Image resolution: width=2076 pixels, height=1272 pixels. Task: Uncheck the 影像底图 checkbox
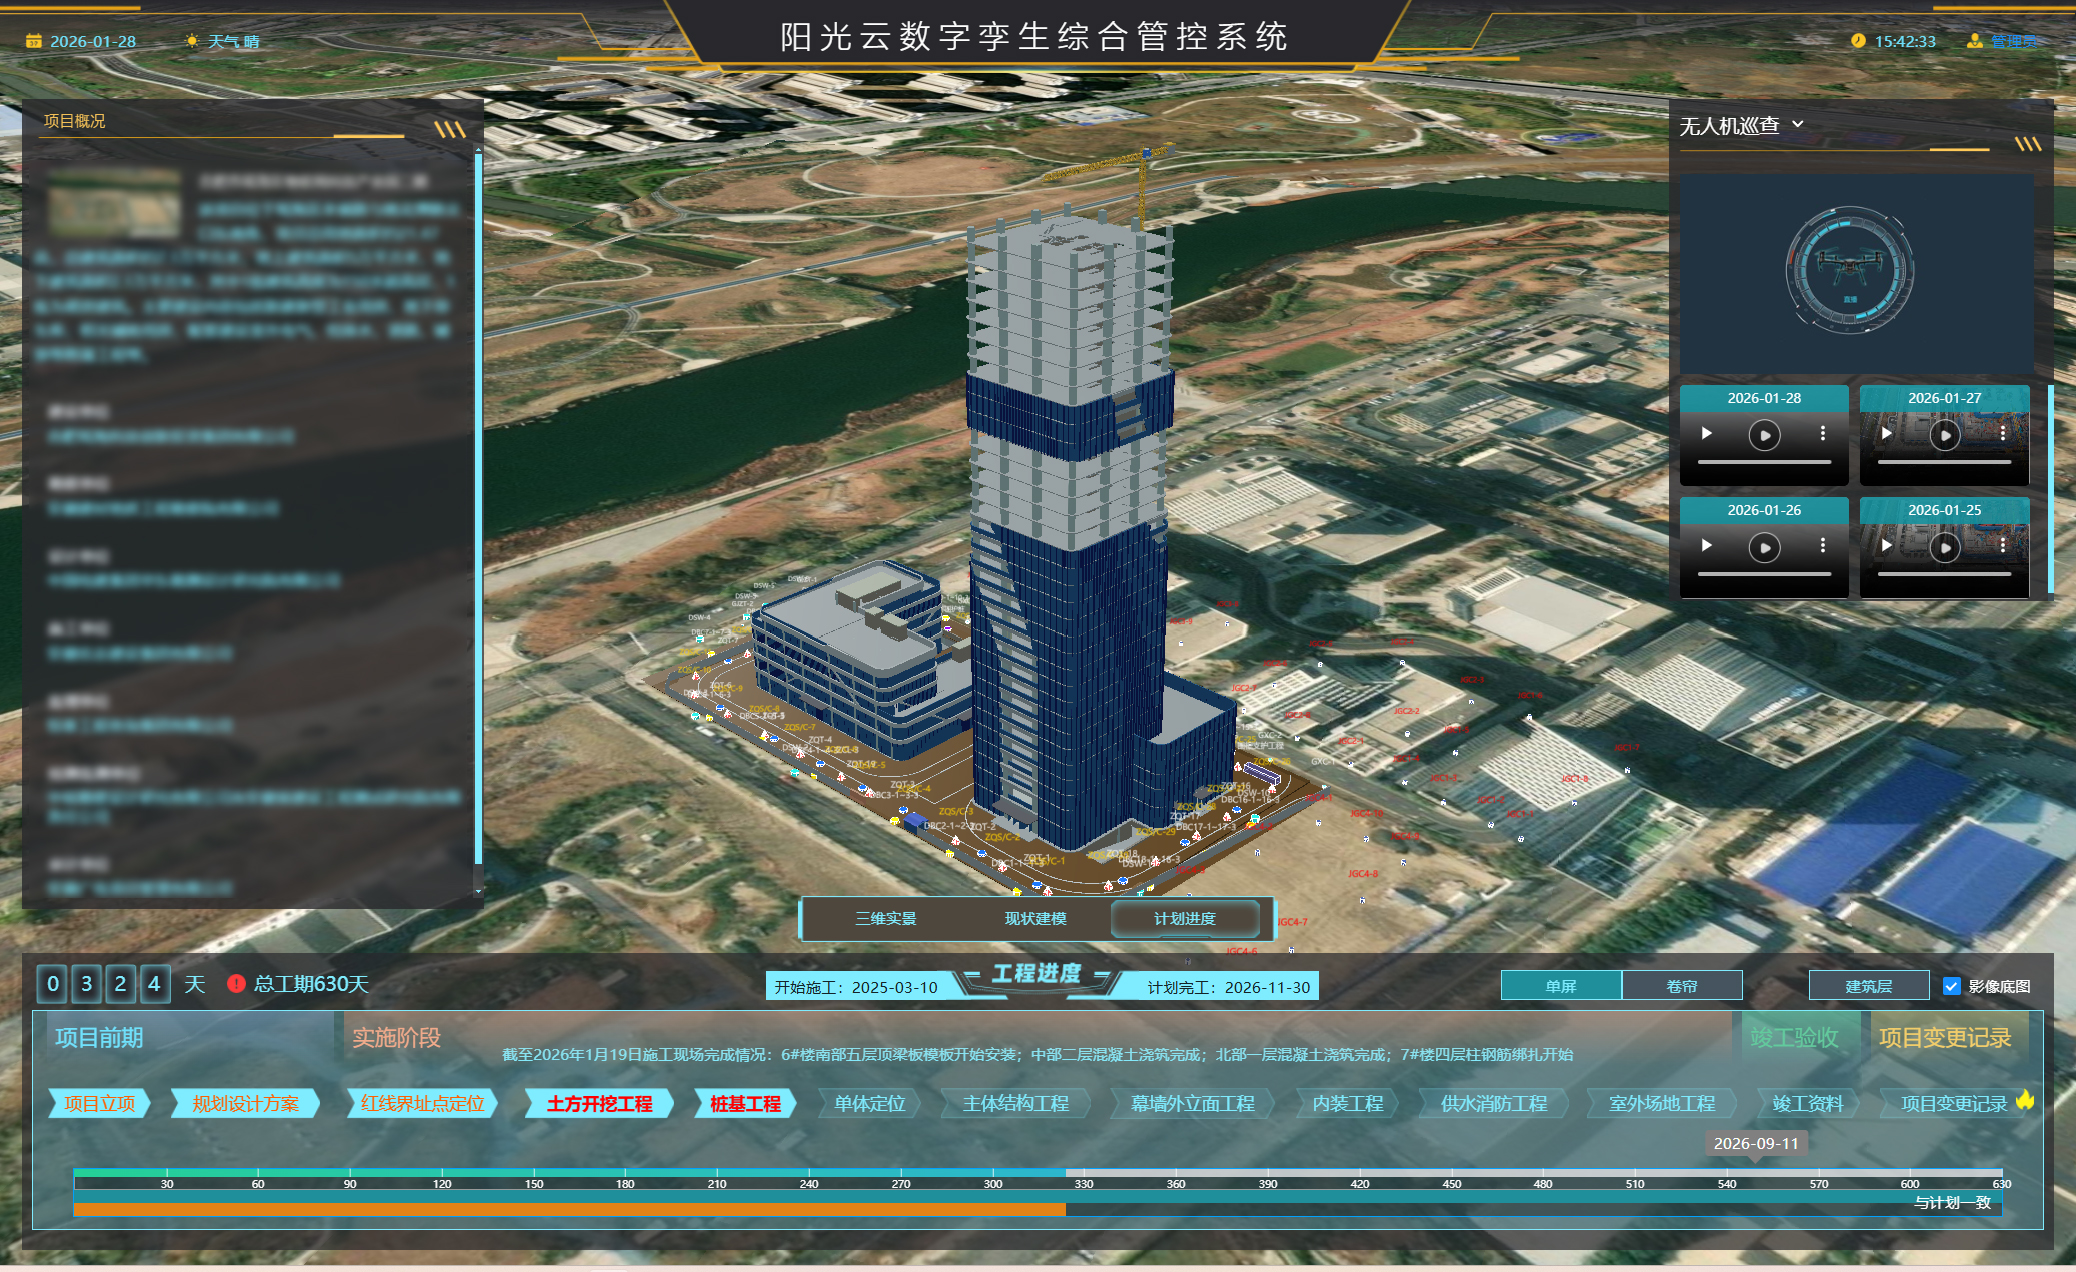point(1951,986)
